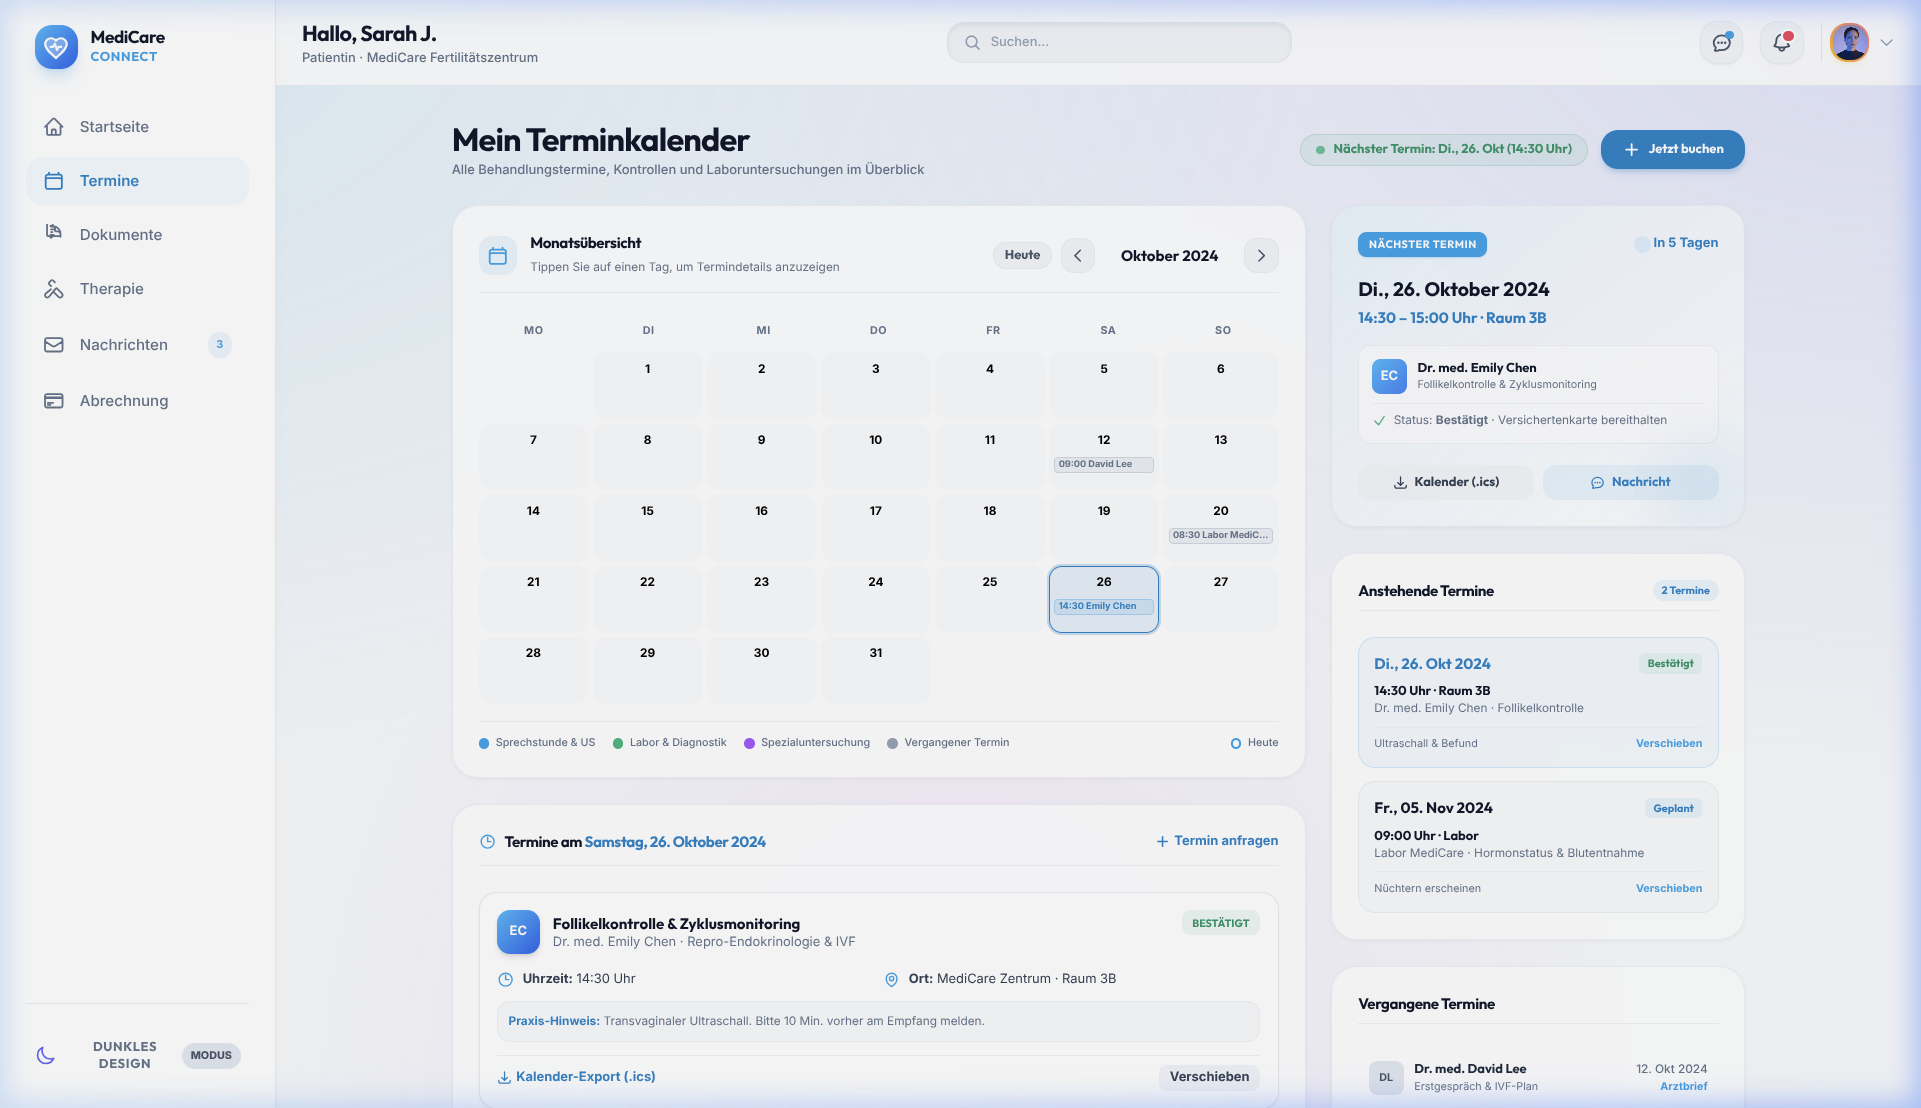
Task: Click the Termin anfragen link
Action: [x=1217, y=841]
